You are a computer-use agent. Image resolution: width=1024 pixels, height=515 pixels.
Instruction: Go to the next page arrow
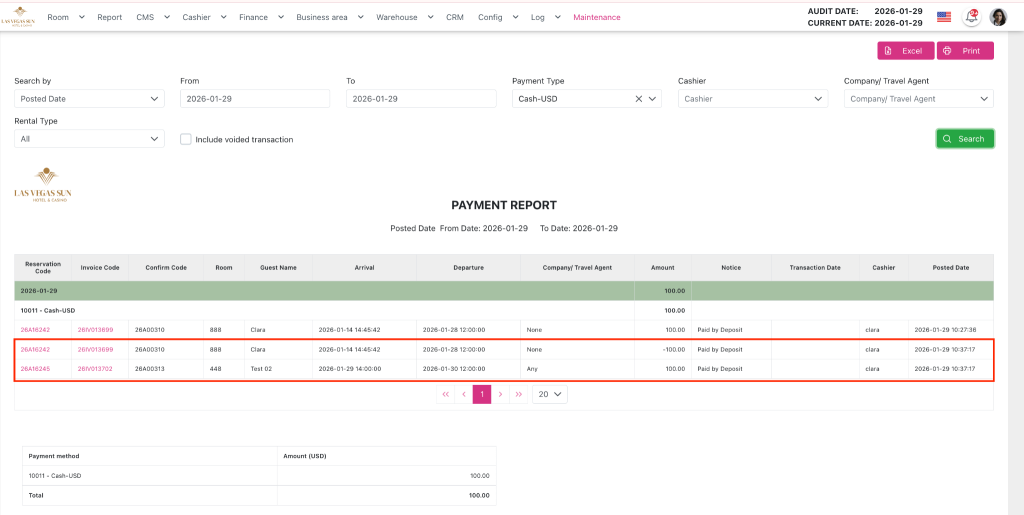coord(500,394)
